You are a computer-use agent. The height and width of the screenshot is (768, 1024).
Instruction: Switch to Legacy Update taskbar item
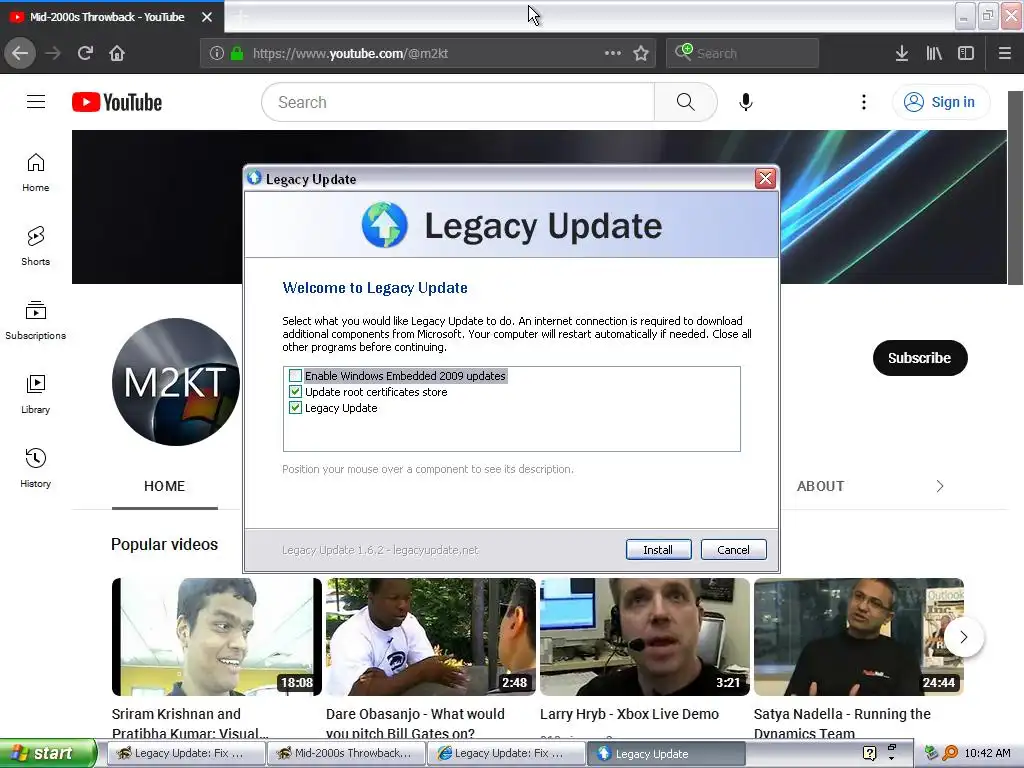(666, 754)
